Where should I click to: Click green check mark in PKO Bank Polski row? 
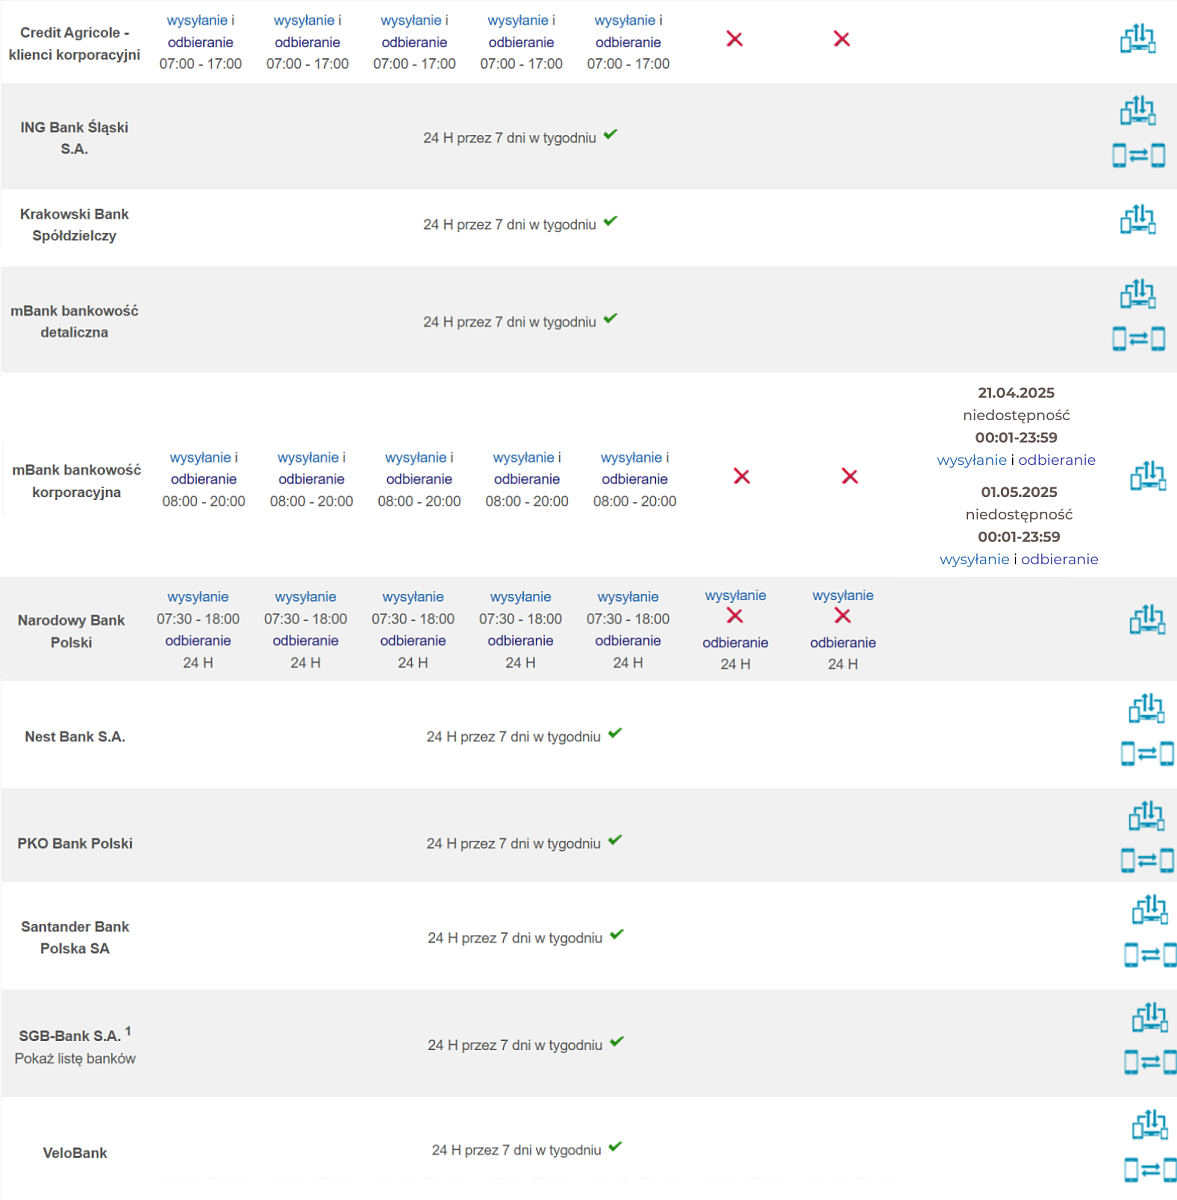coord(615,840)
